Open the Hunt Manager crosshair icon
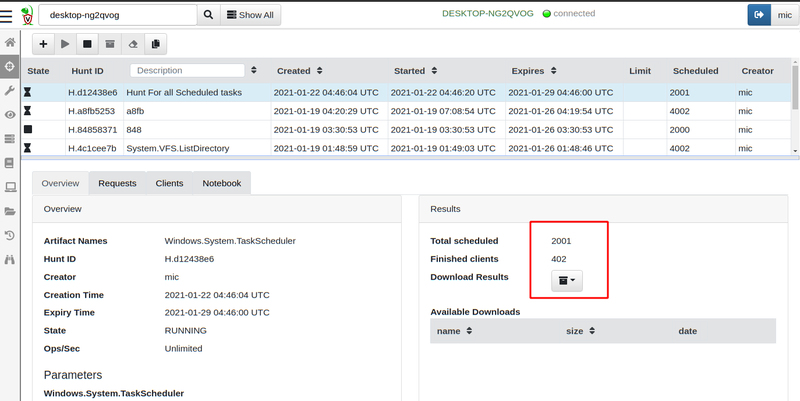 coord(10,66)
